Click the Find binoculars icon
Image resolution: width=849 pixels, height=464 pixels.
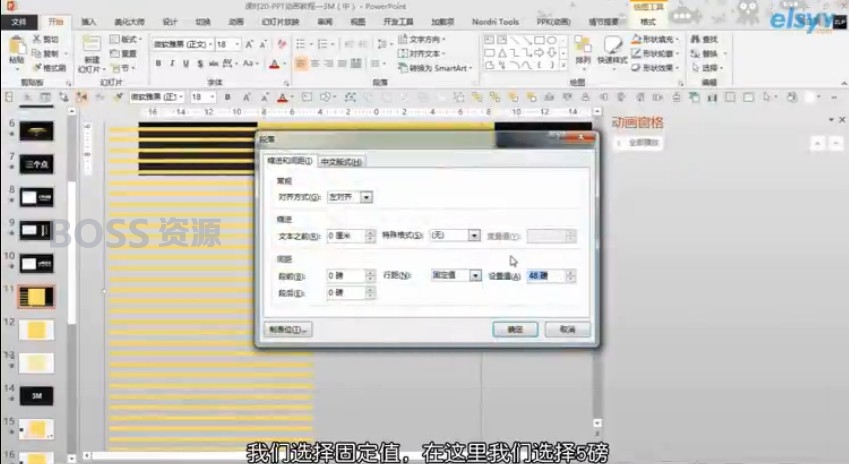click(x=695, y=40)
